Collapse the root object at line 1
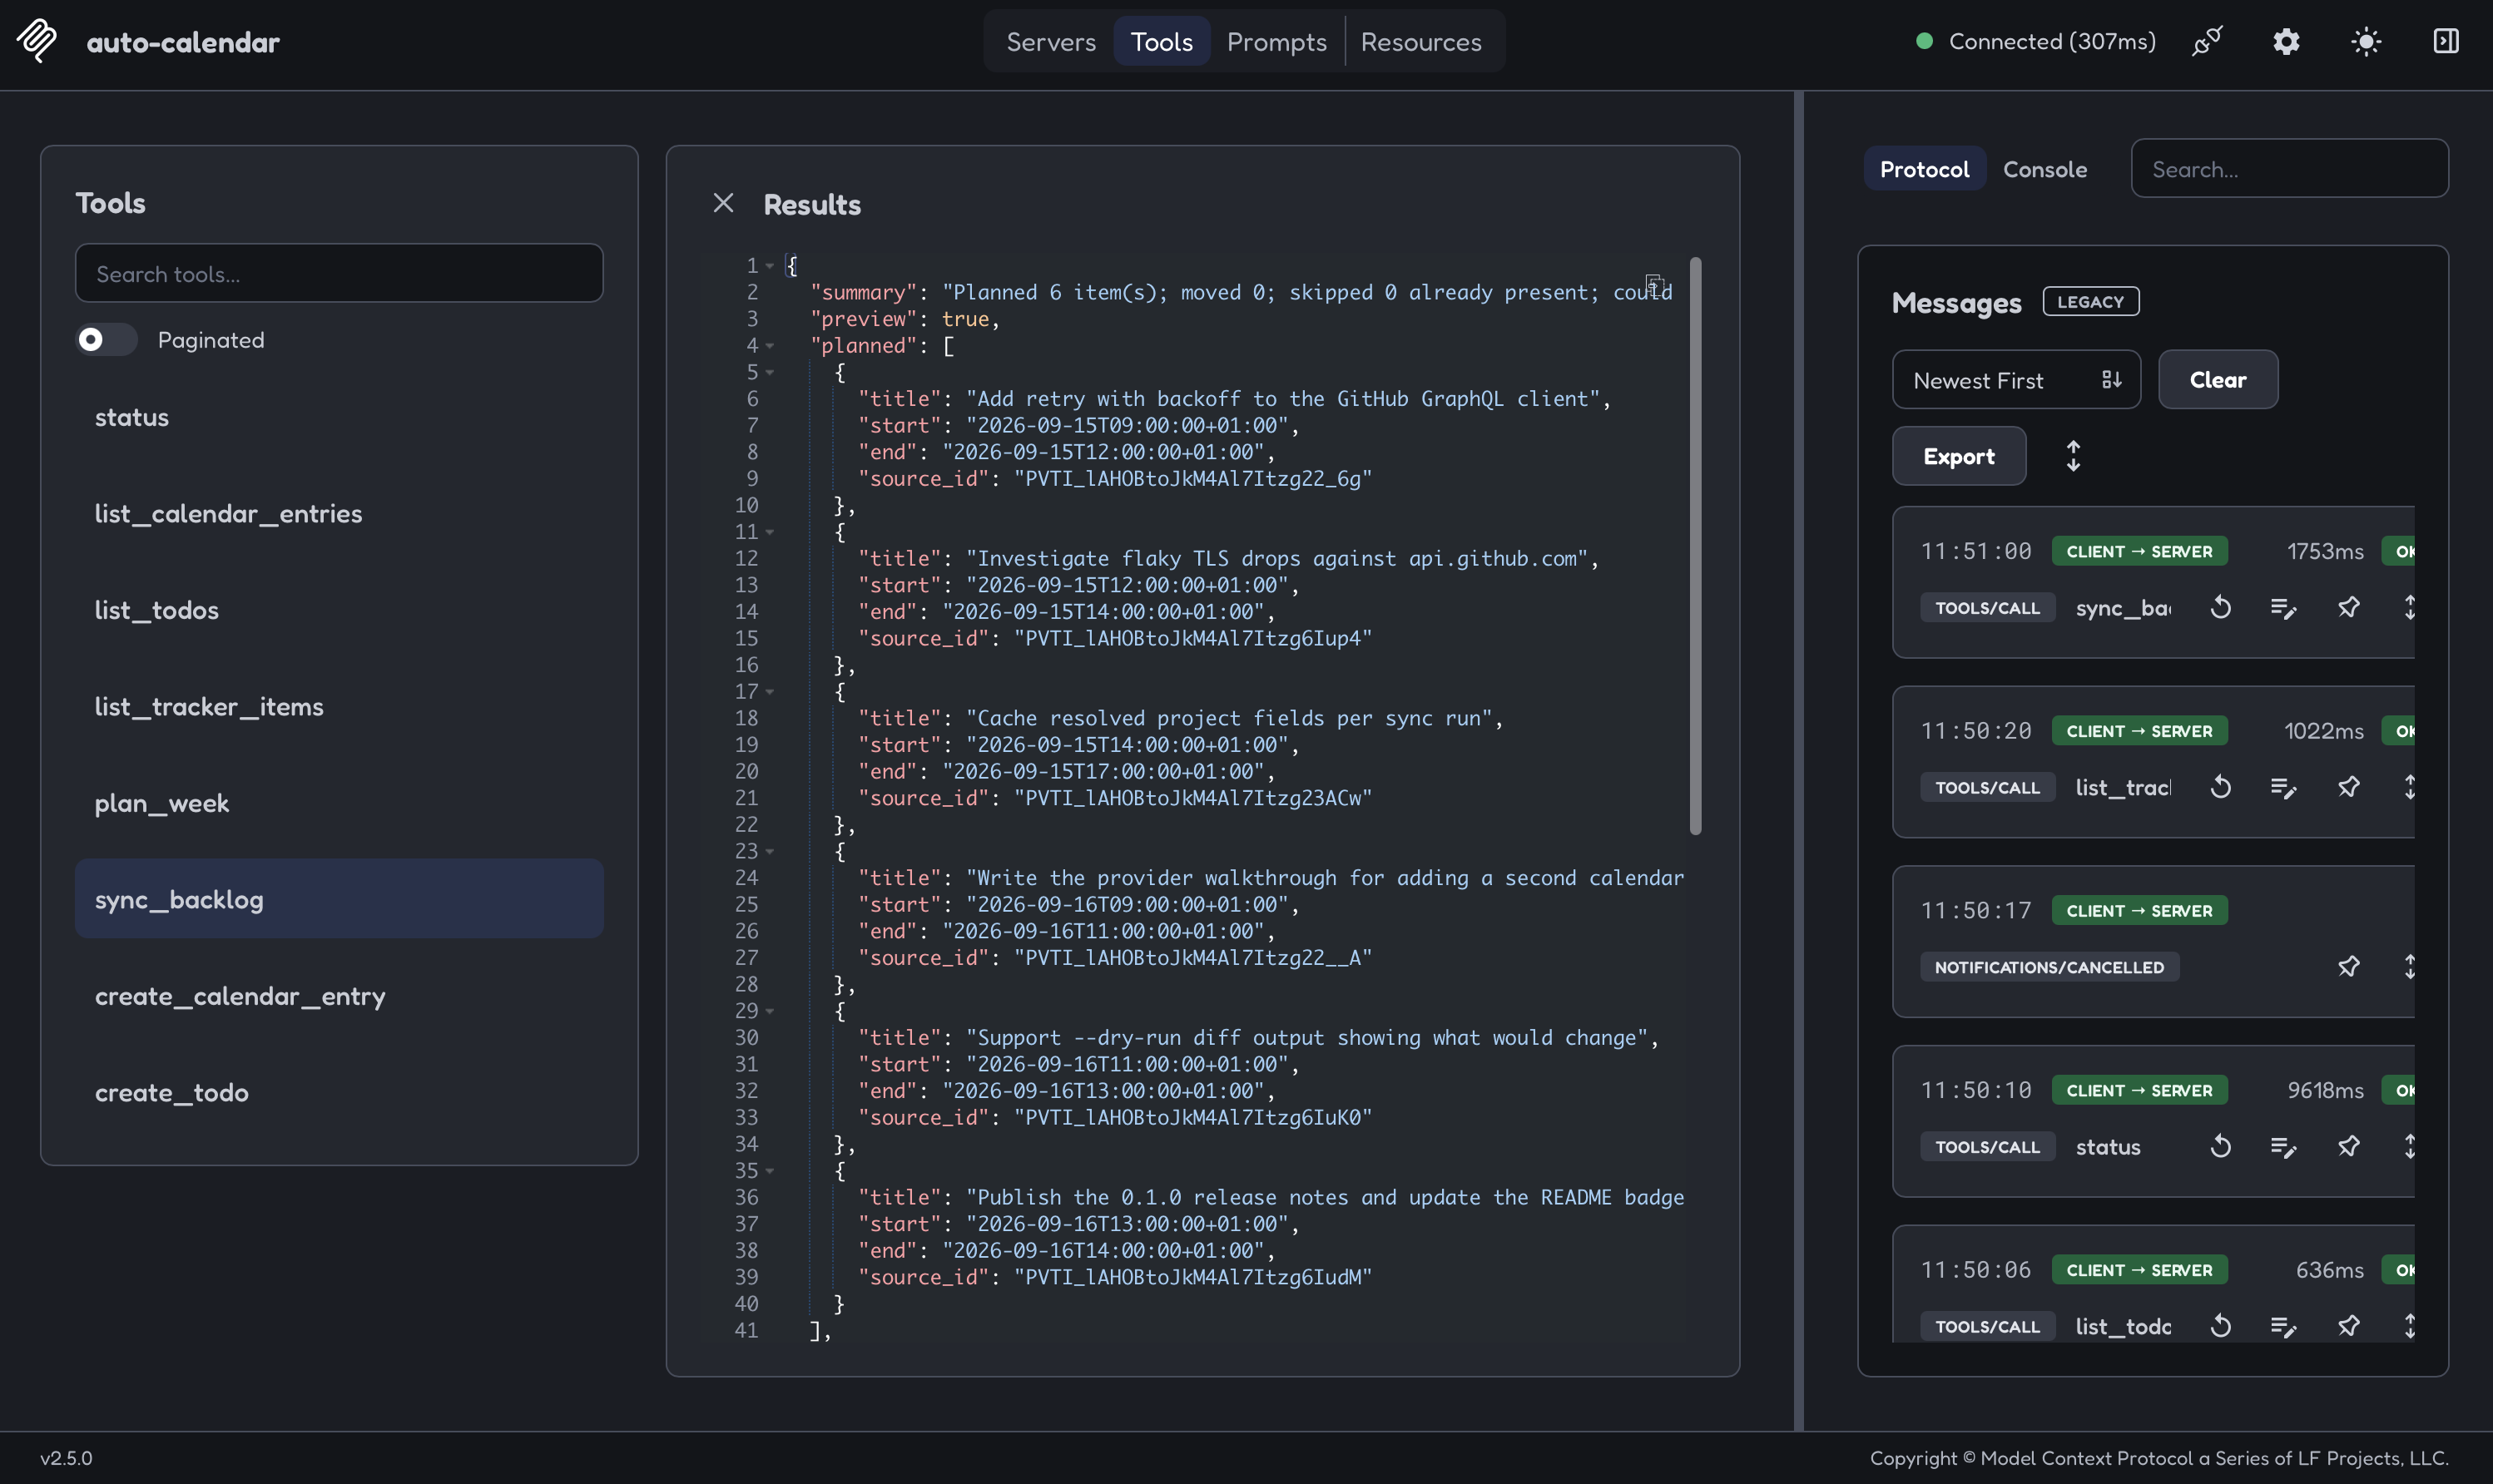This screenshot has width=2493, height=1484. coord(770,266)
